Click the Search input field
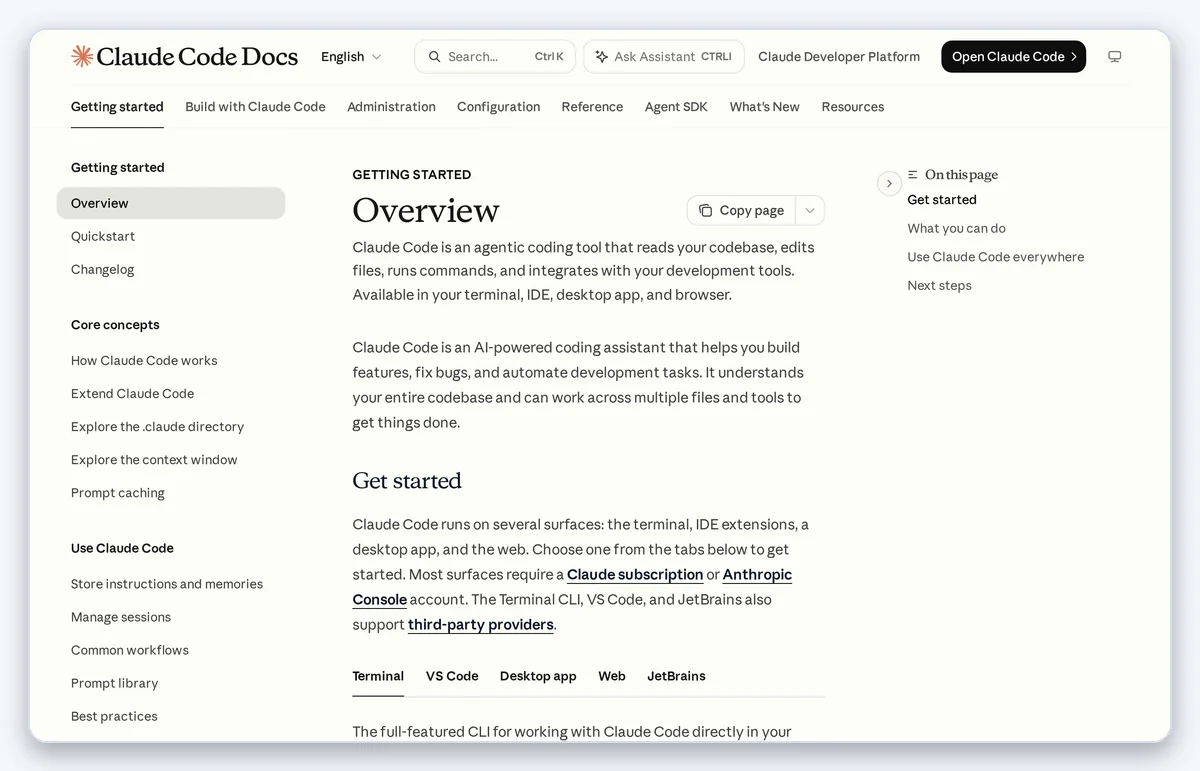Screen dimensions: 1200x771 click(x=494, y=57)
